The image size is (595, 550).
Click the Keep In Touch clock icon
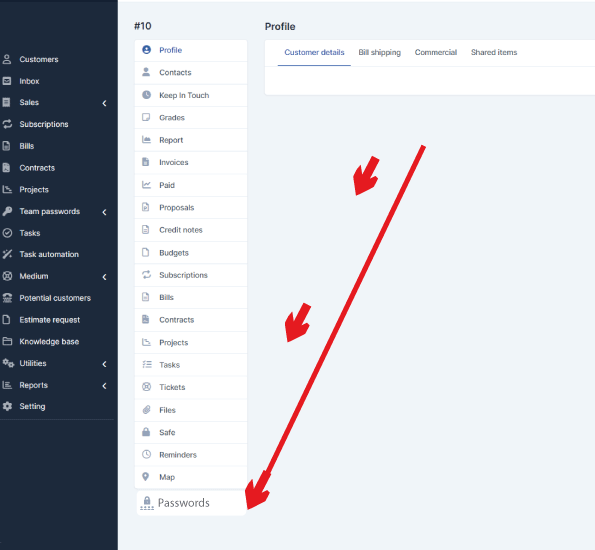point(146,95)
